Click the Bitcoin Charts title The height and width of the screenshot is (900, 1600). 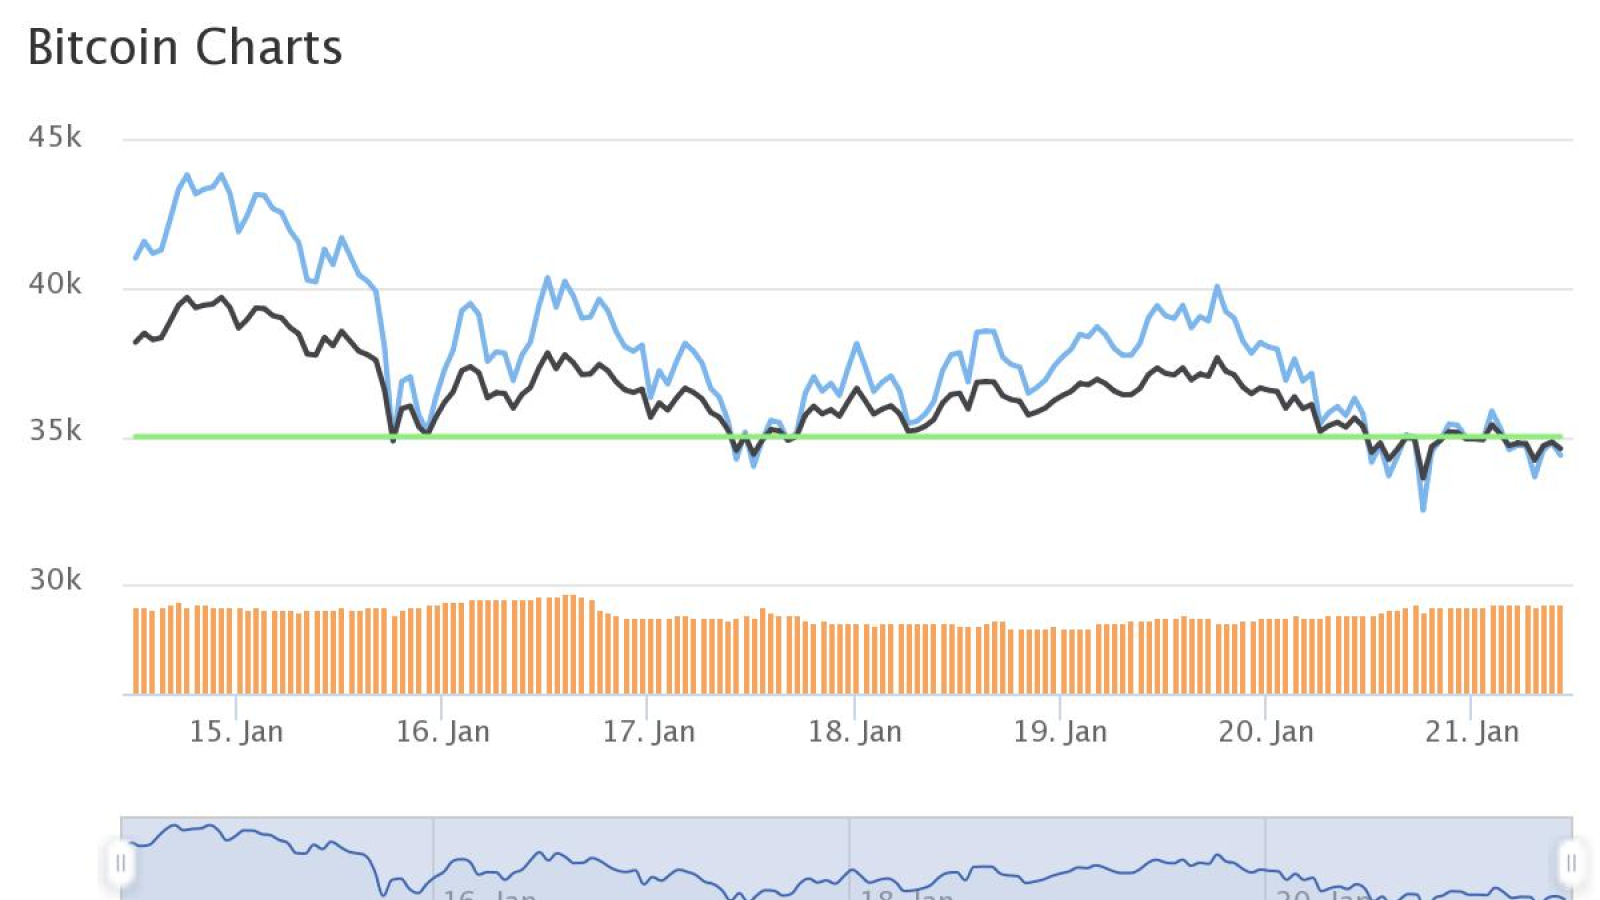[185, 47]
